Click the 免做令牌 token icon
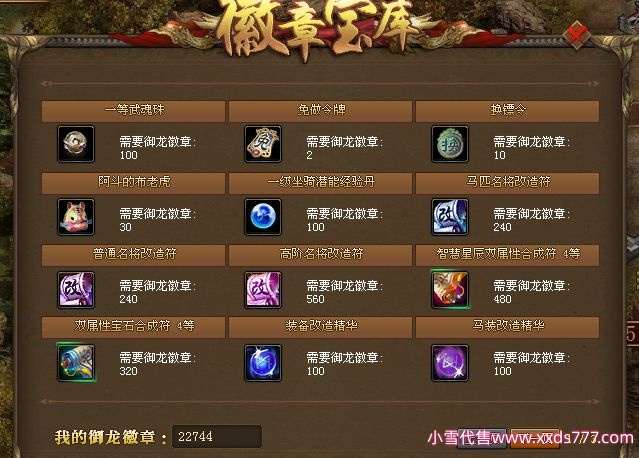Screen dimensions: 639x458 (x=263, y=144)
